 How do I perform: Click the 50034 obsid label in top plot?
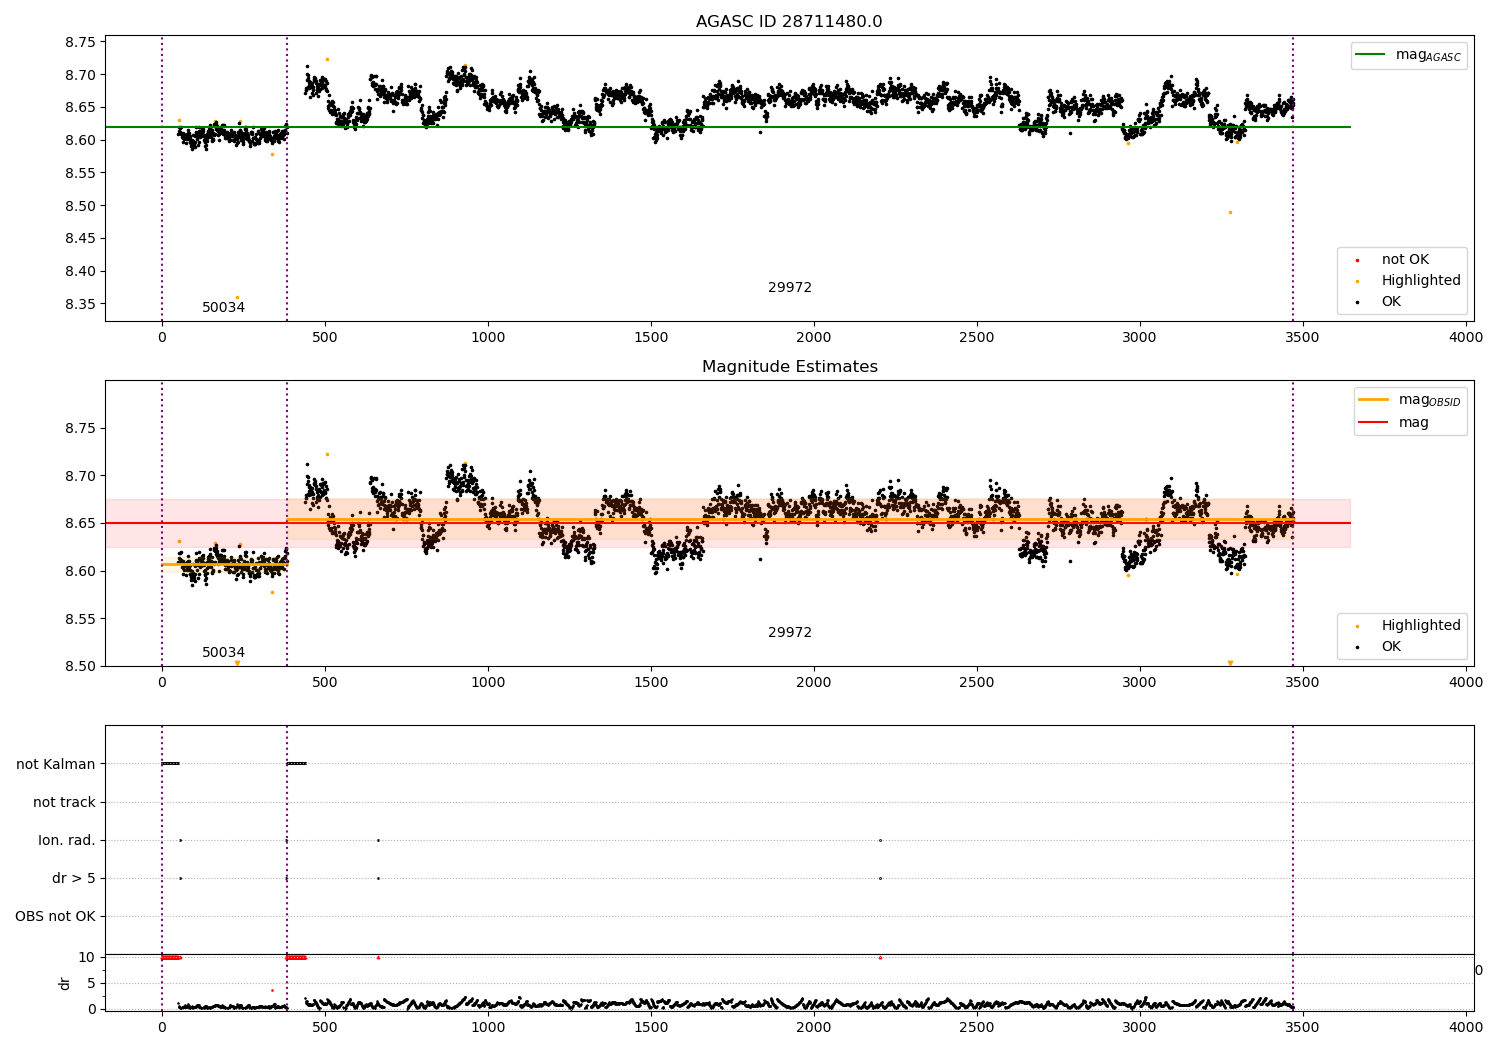(223, 308)
